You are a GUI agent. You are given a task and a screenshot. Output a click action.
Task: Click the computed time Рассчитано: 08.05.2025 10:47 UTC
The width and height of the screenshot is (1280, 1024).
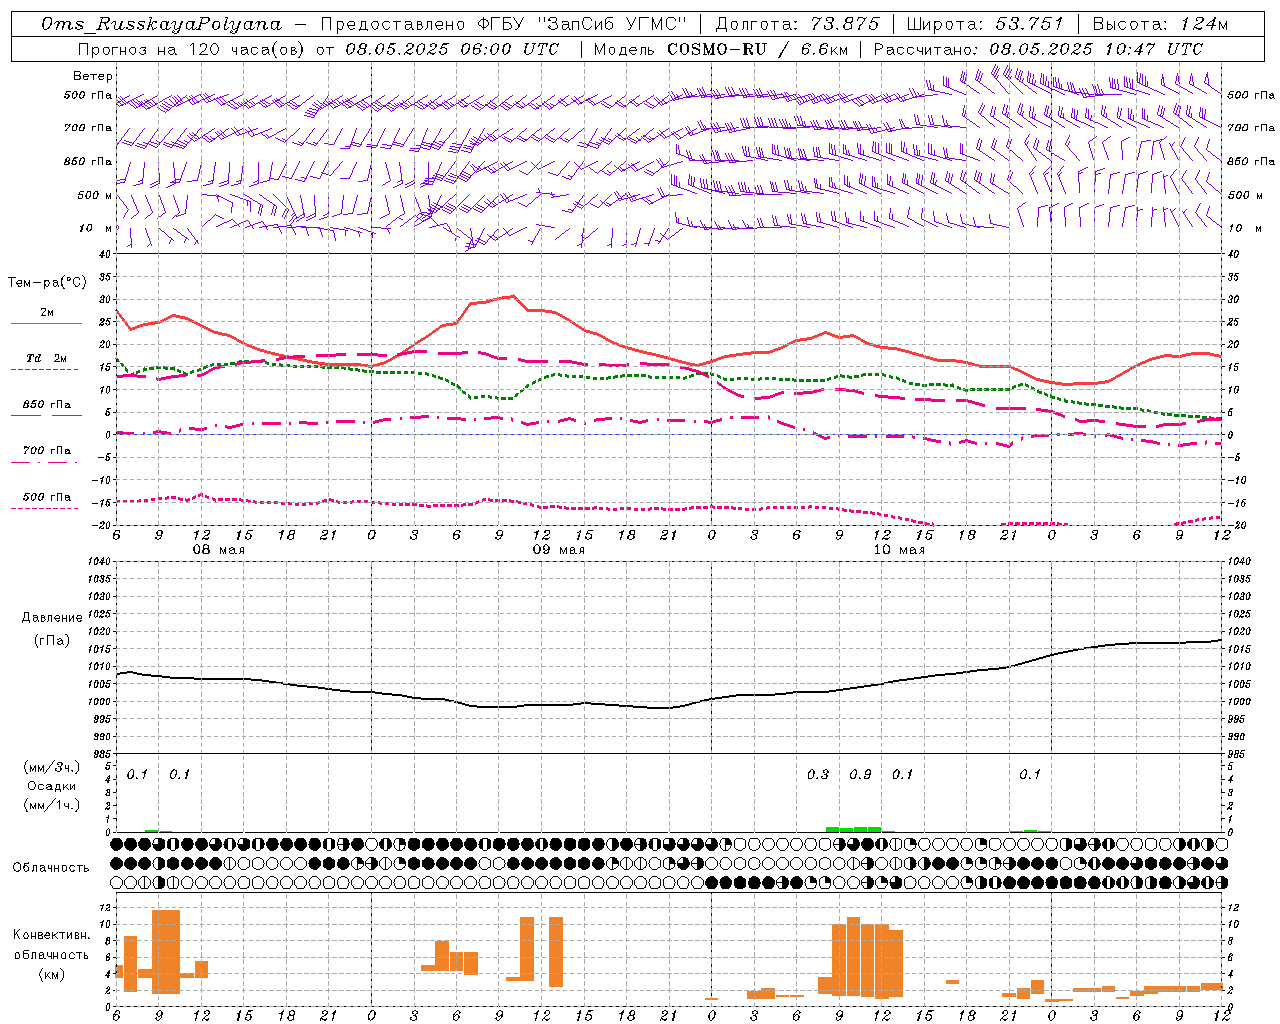(x=1038, y=49)
